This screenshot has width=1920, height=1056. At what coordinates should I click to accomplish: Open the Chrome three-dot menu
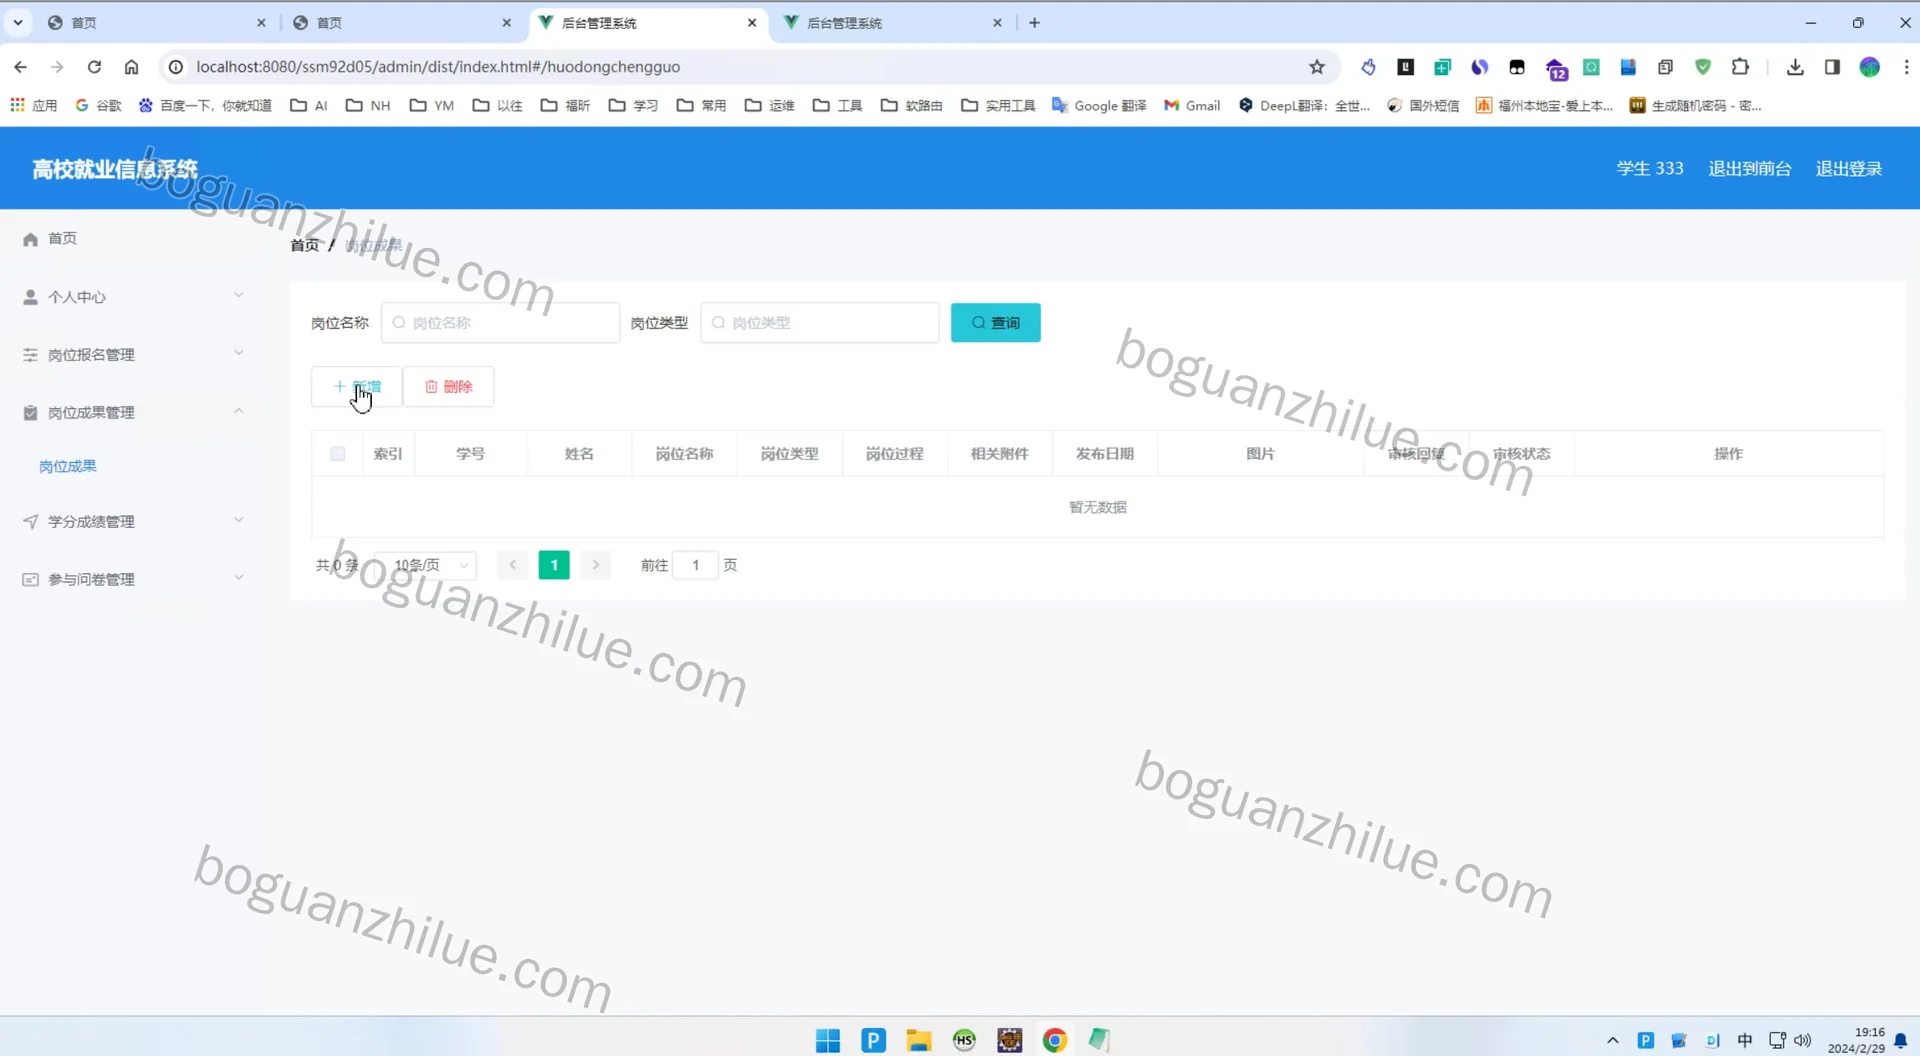(1906, 67)
